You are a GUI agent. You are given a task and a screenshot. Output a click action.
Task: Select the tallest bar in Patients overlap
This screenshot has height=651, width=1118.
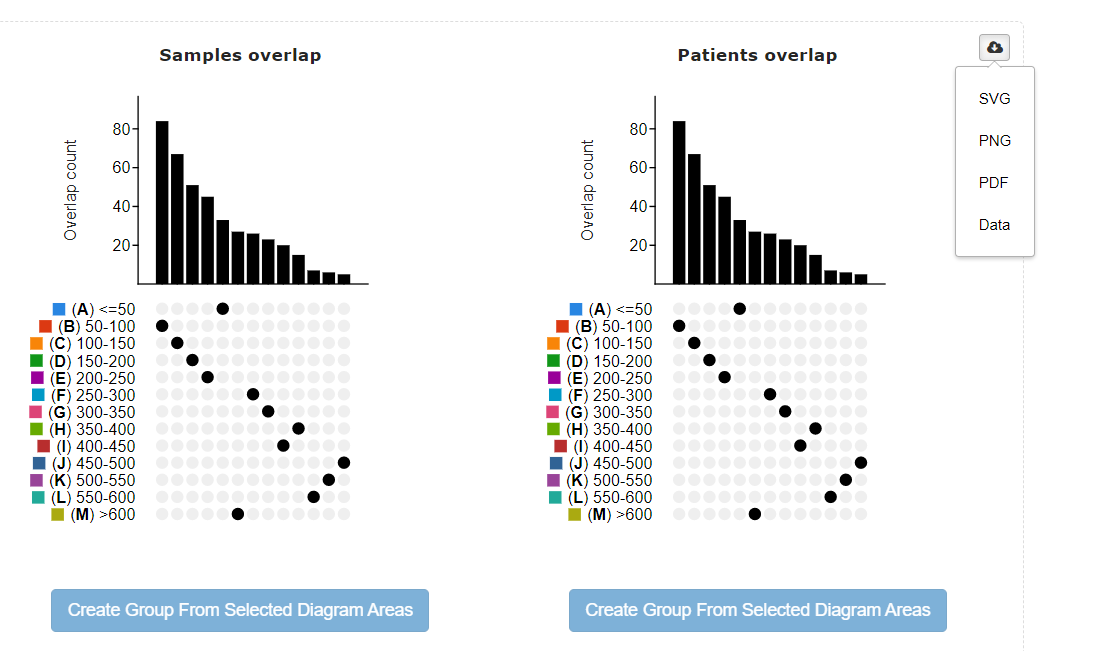point(680,200)
